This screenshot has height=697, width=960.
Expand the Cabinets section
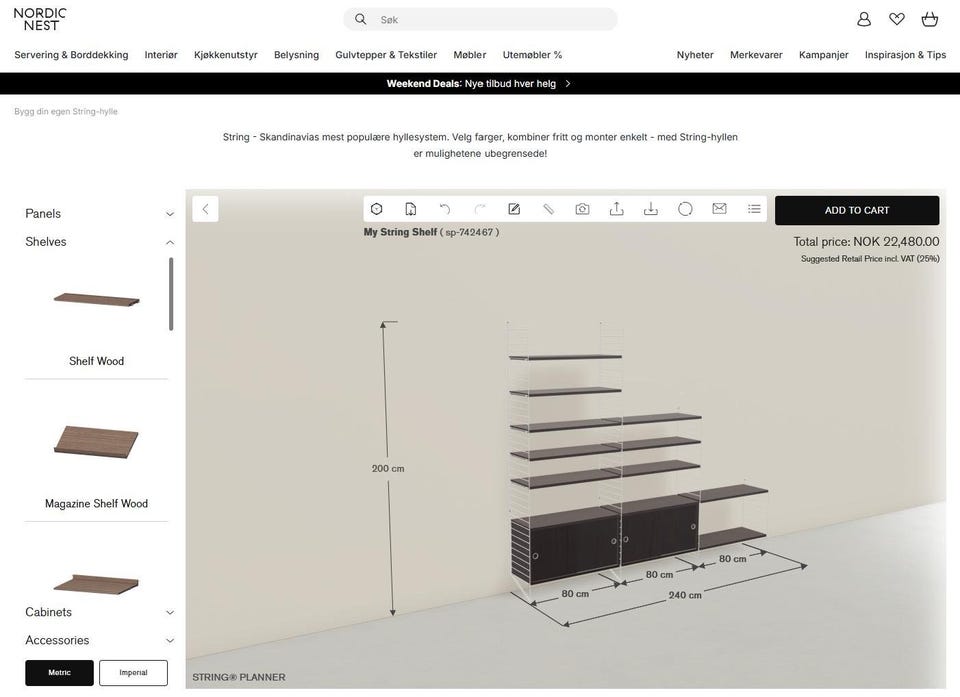(x=99, y=612)
